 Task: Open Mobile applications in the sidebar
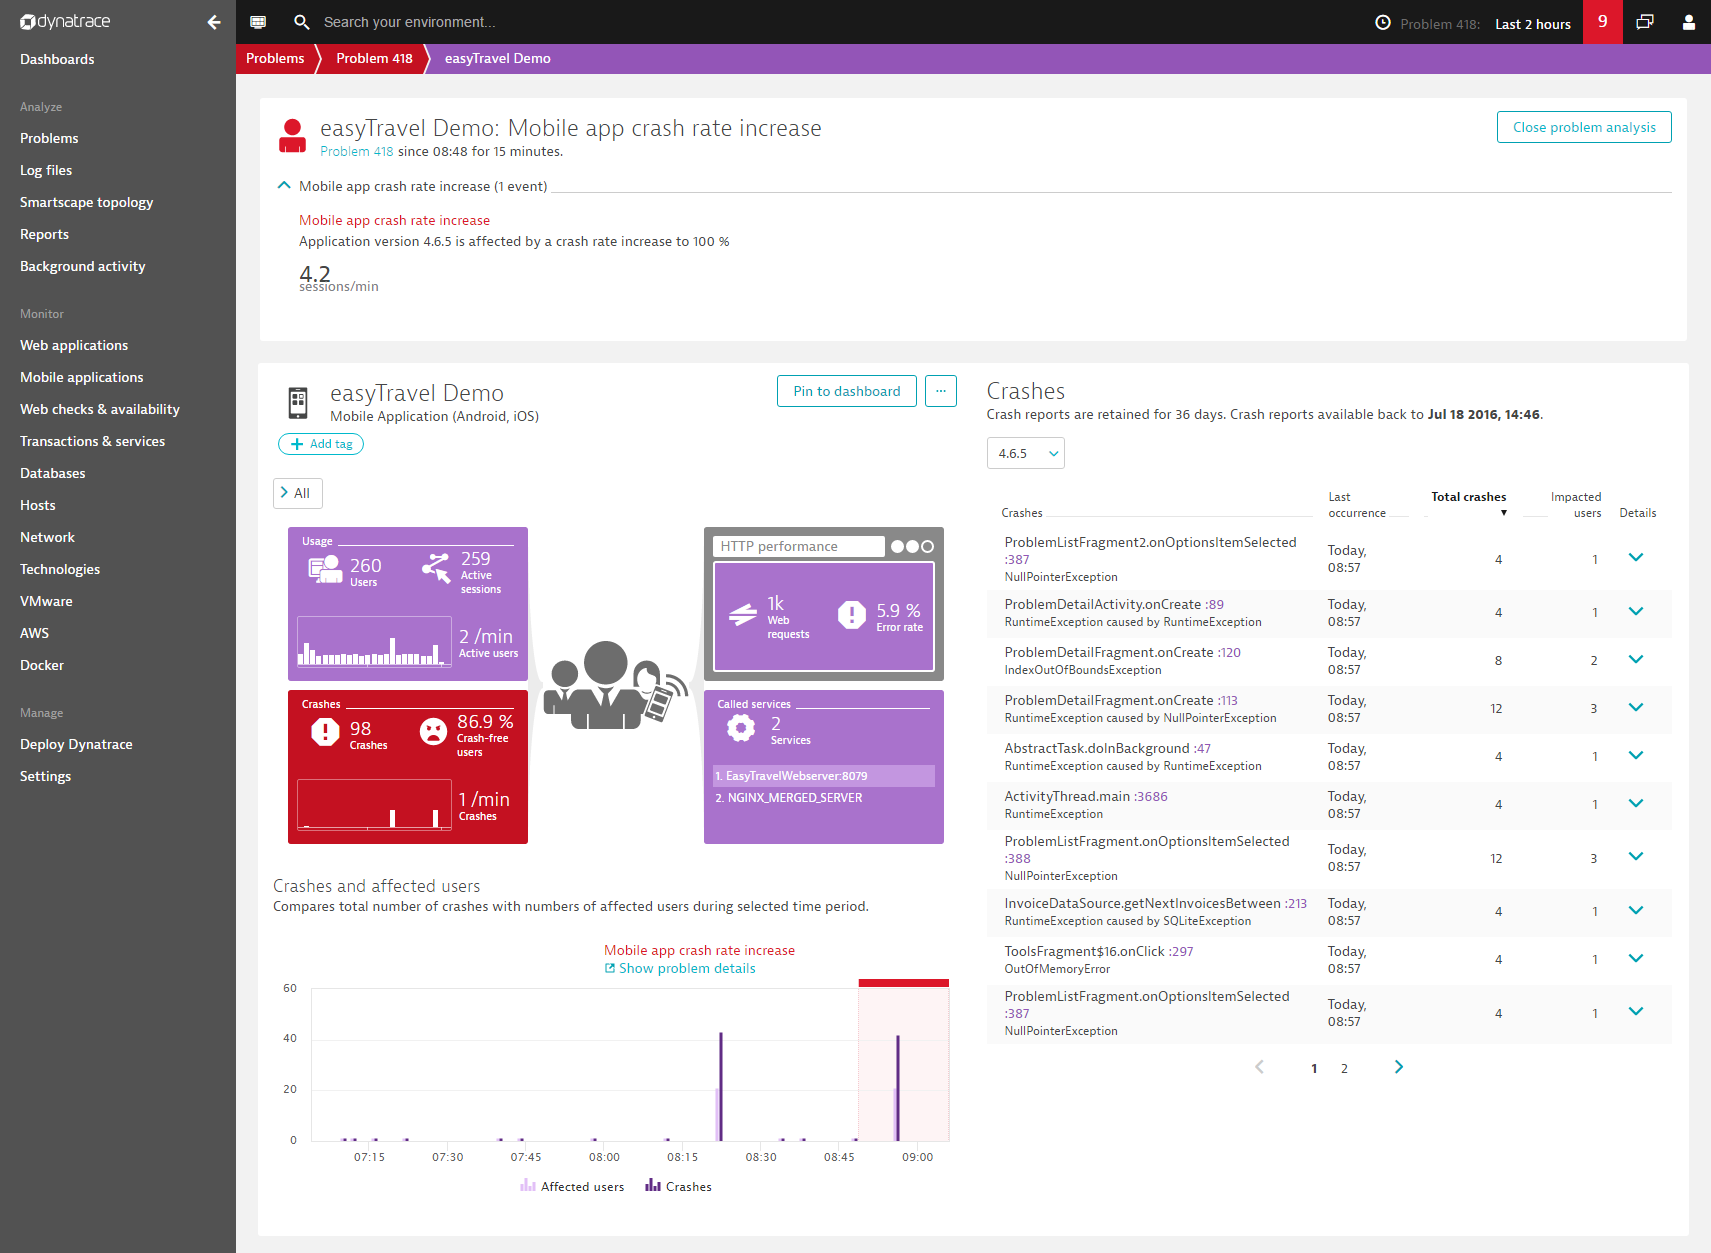coord(82,377)
